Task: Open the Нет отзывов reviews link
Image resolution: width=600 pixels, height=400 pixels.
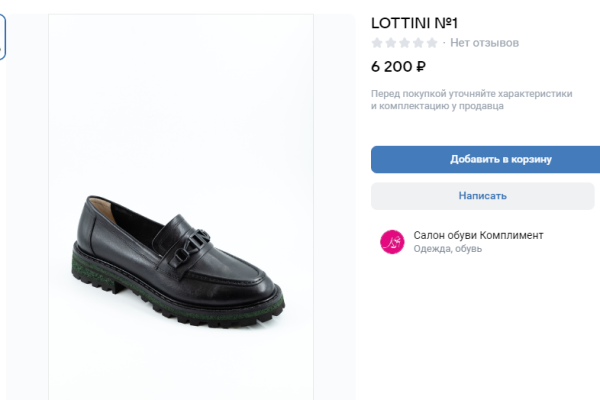Action: (484, 43)
